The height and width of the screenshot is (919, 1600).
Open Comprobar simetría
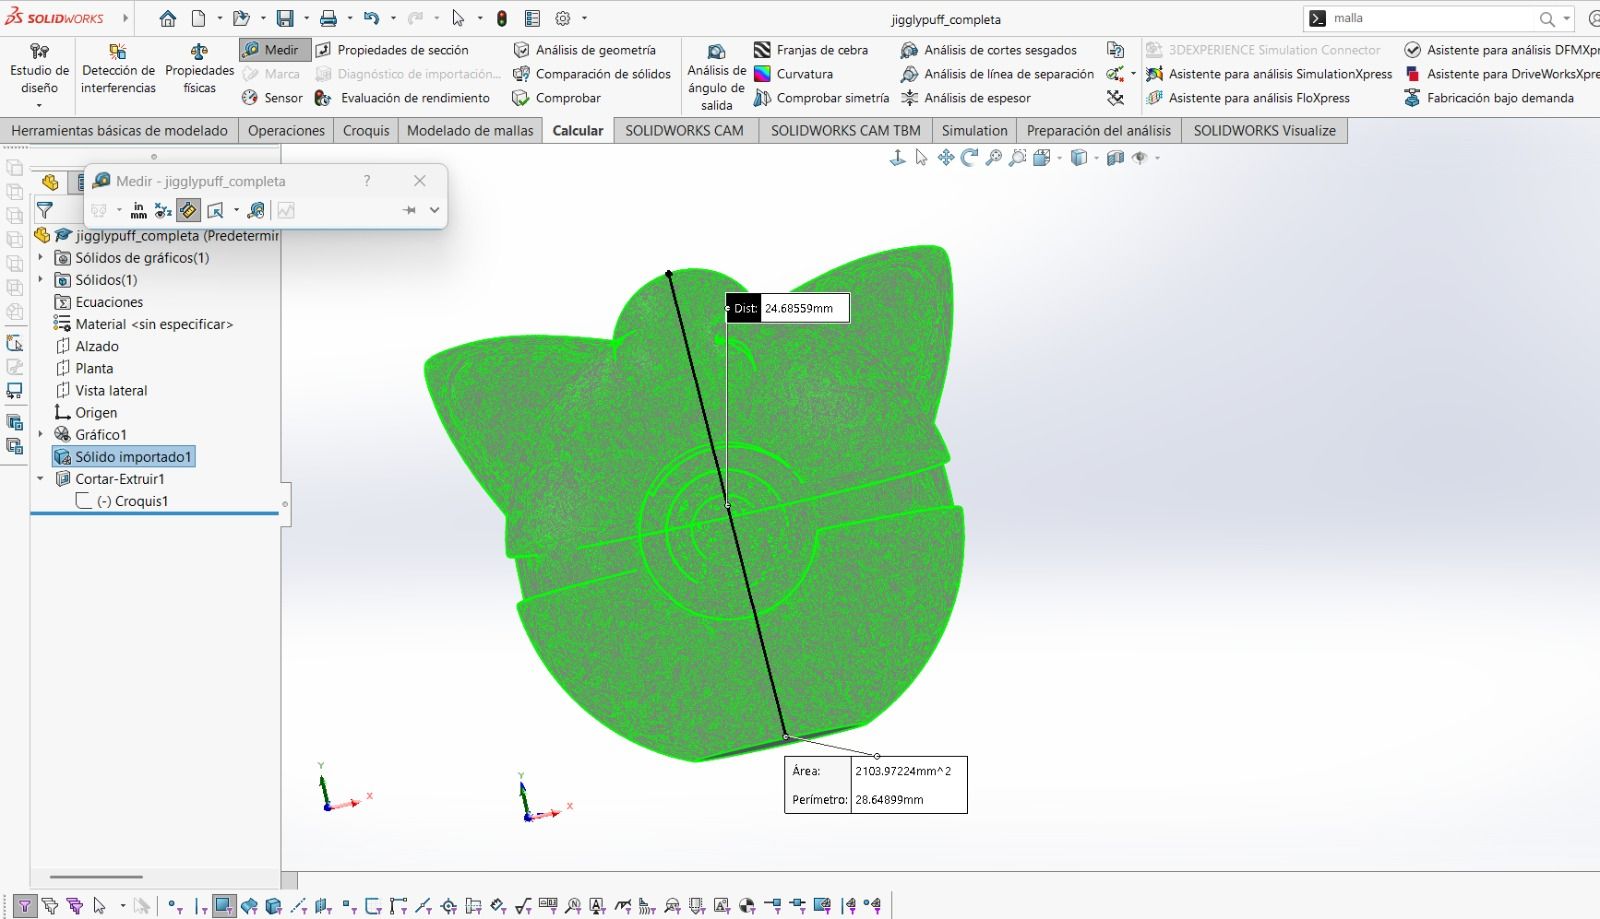pos(821,98)
